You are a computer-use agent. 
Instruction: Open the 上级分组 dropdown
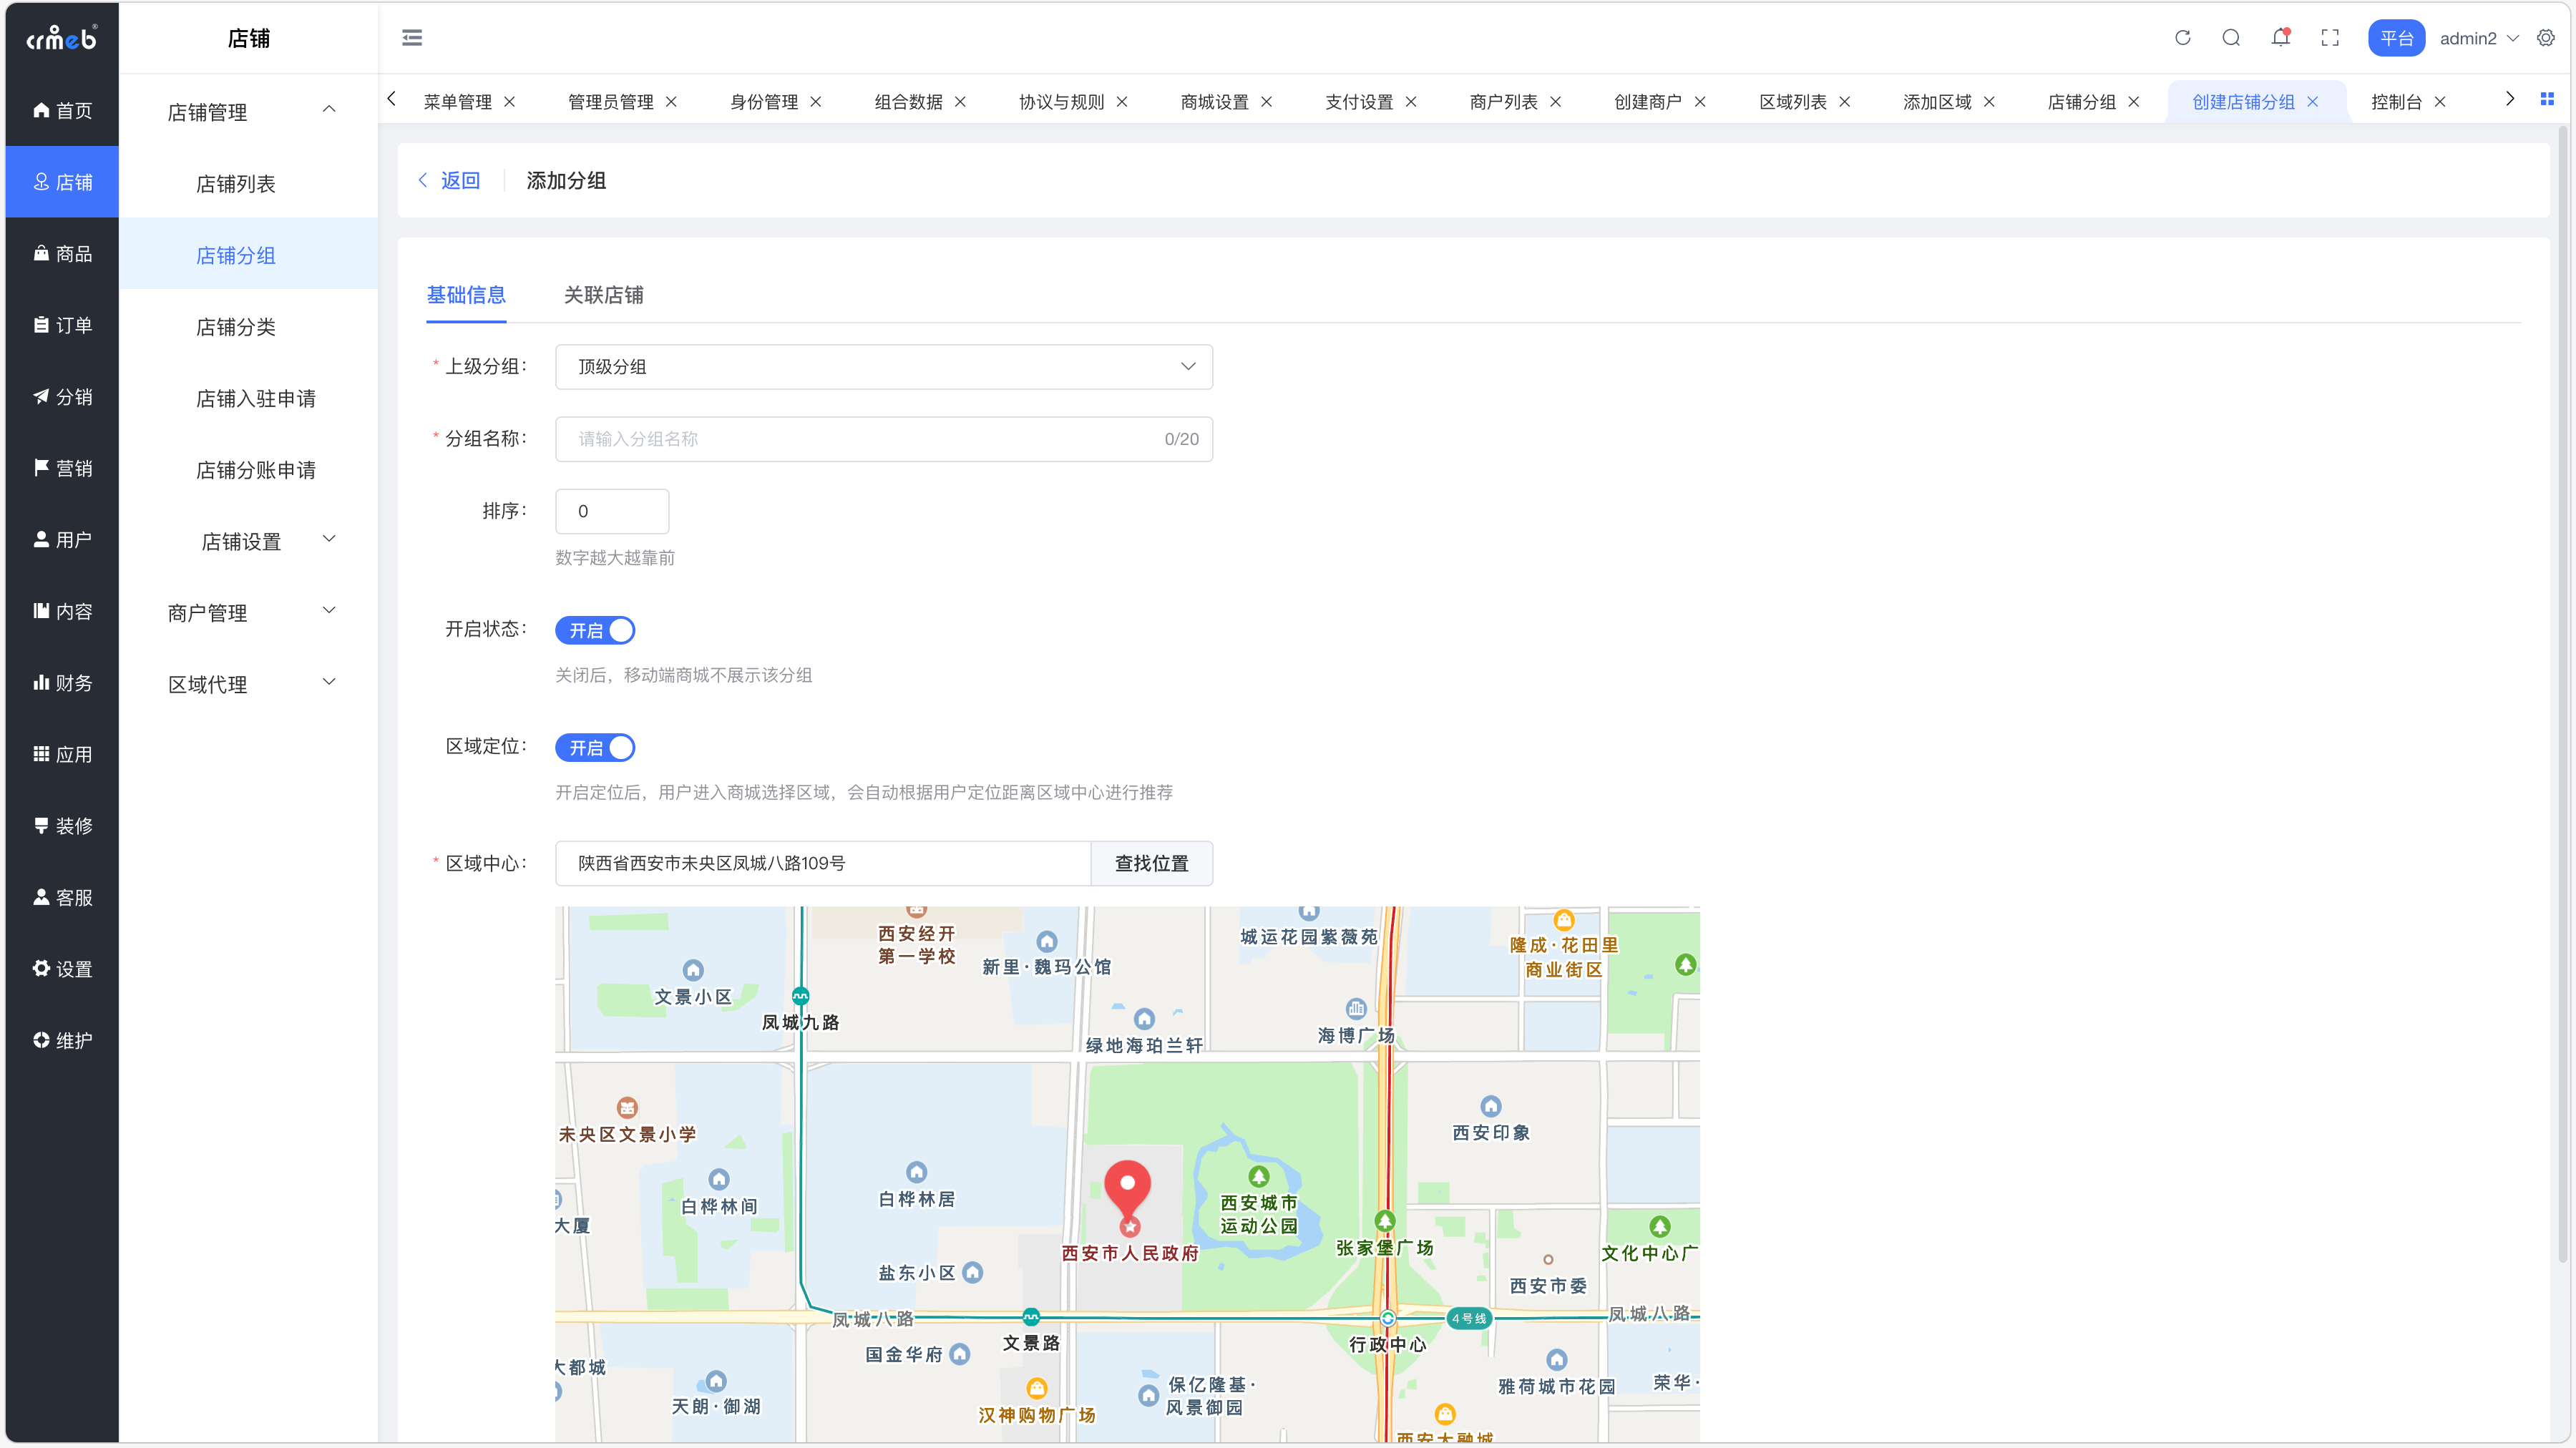tap(883, 367)
